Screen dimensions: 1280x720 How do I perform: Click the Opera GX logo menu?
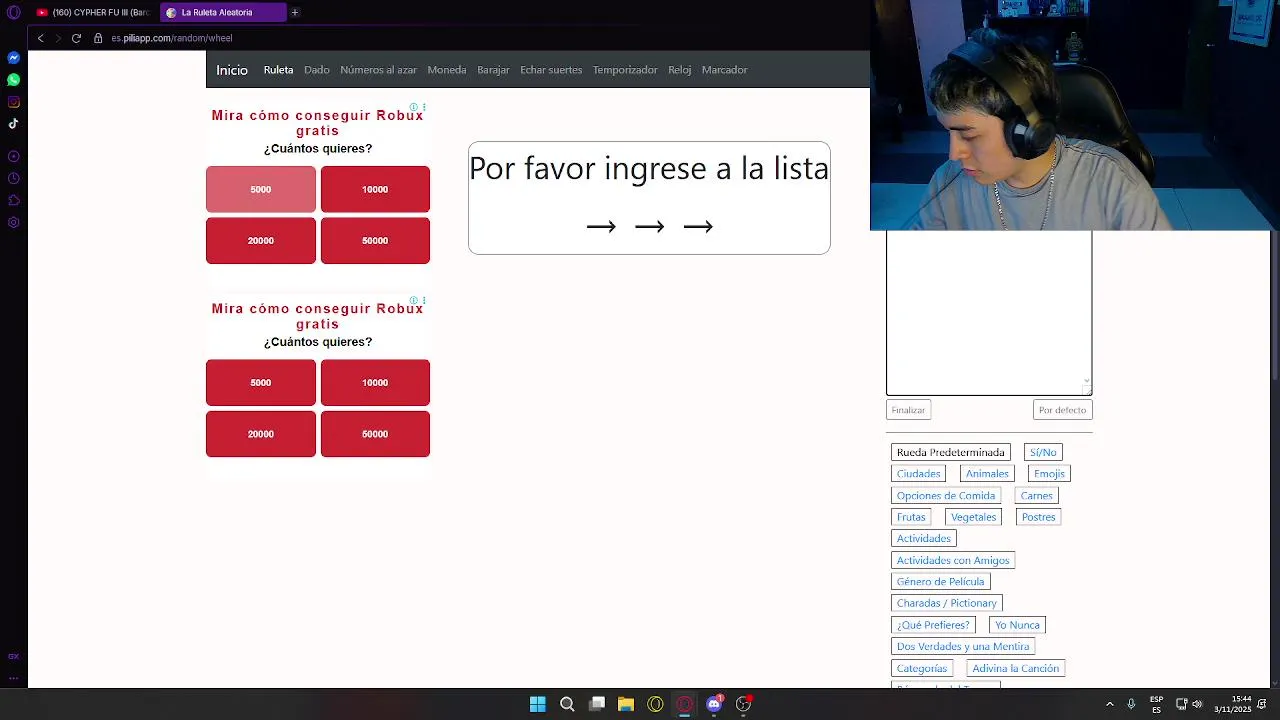[13, 12]
